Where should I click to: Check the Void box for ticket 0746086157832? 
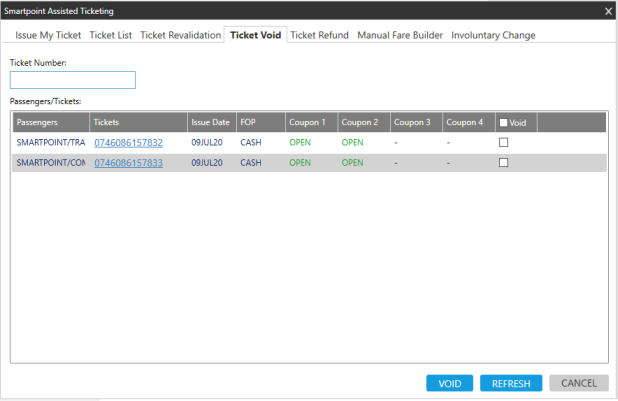coord(504,143)
